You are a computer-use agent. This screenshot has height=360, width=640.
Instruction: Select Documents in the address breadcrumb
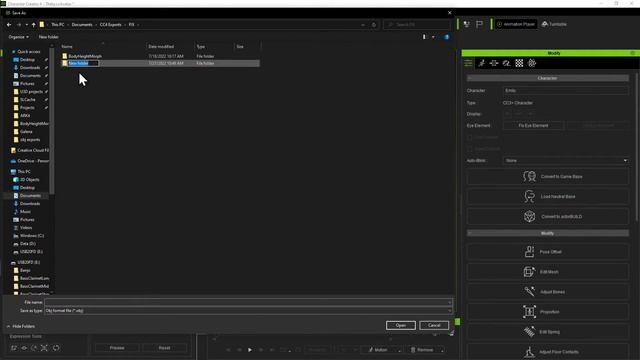click(82, 24)
